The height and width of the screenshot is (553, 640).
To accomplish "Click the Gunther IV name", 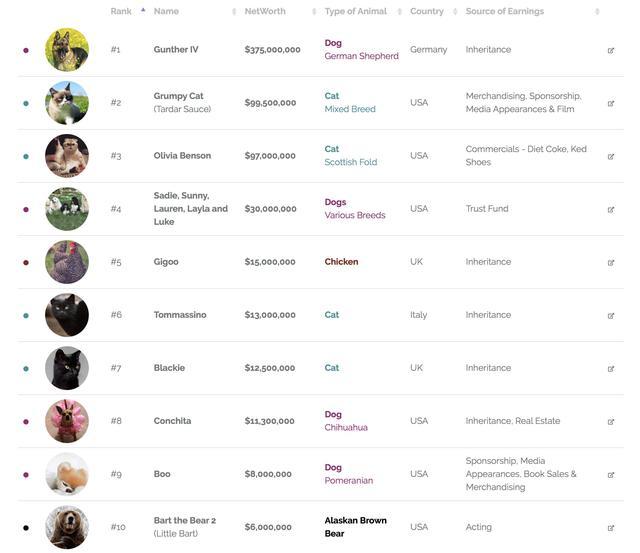I will [176, 50].
